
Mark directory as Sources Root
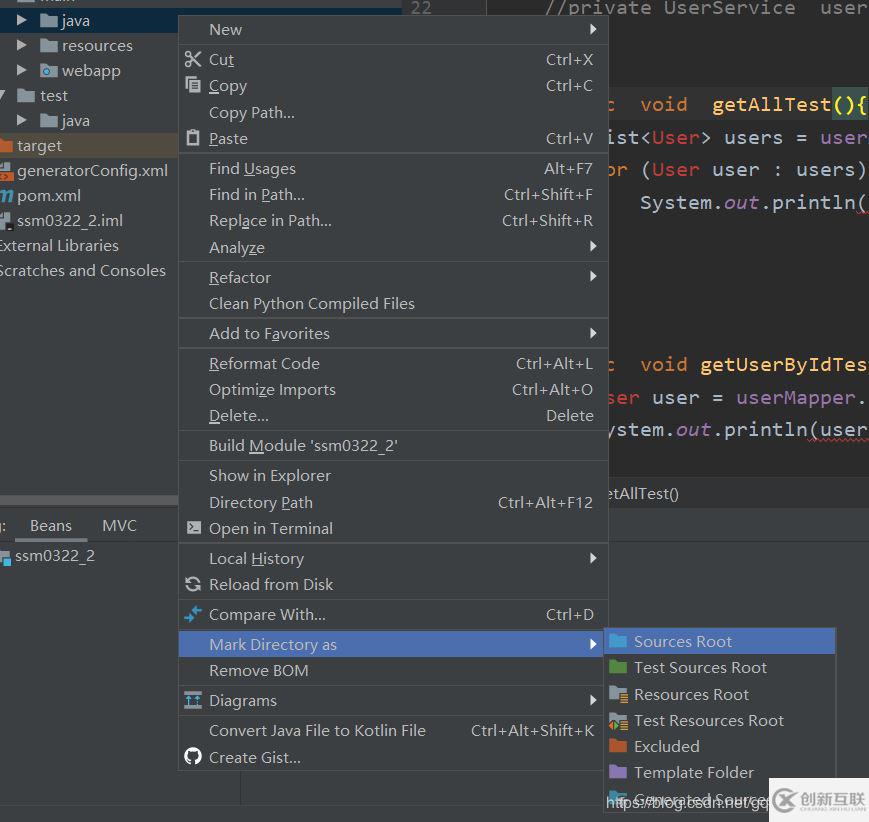(719, 641)
